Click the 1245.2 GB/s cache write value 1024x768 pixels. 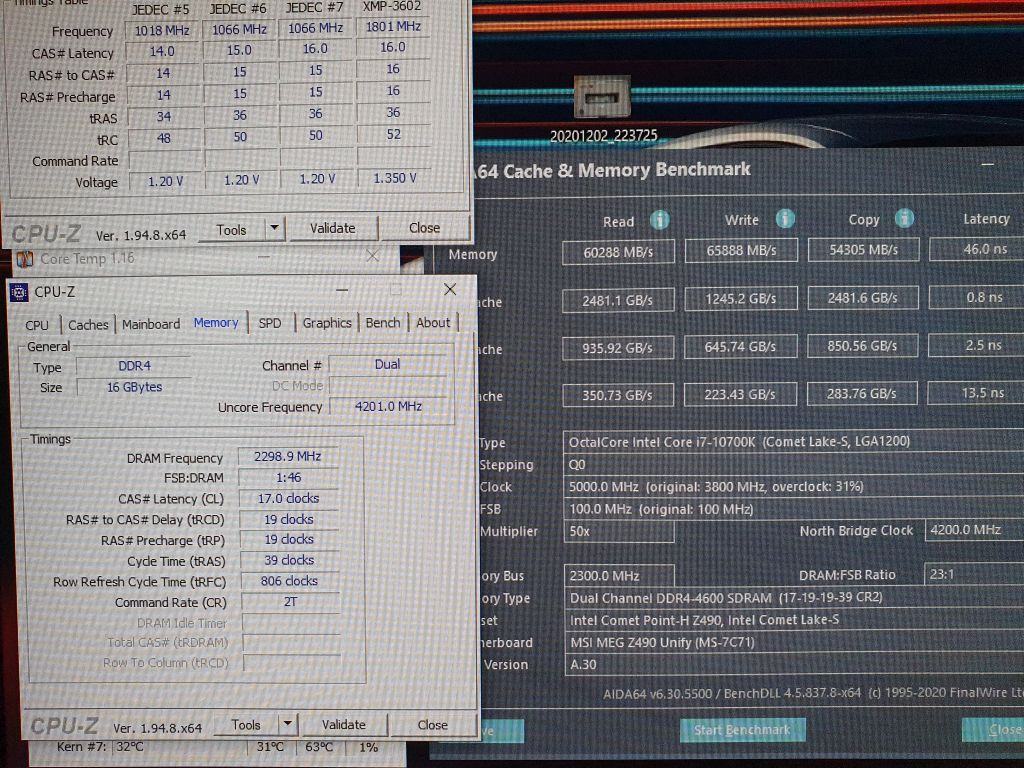point(741,299)
